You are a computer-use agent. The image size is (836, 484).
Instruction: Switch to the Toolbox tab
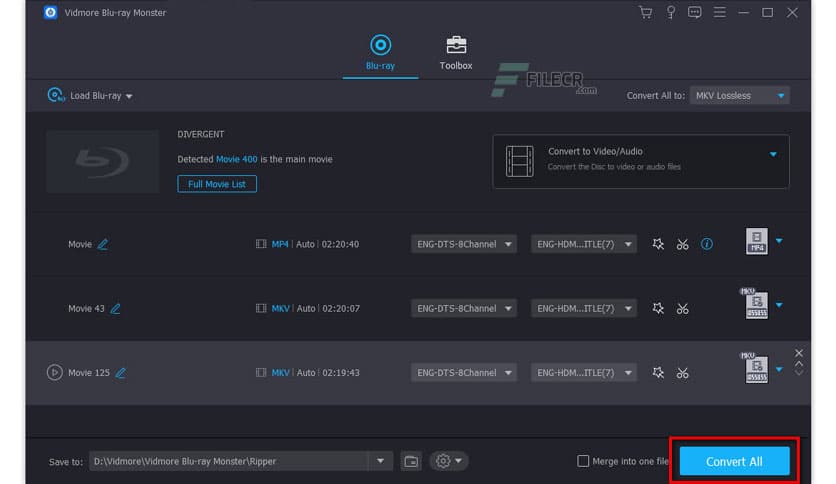456,52
